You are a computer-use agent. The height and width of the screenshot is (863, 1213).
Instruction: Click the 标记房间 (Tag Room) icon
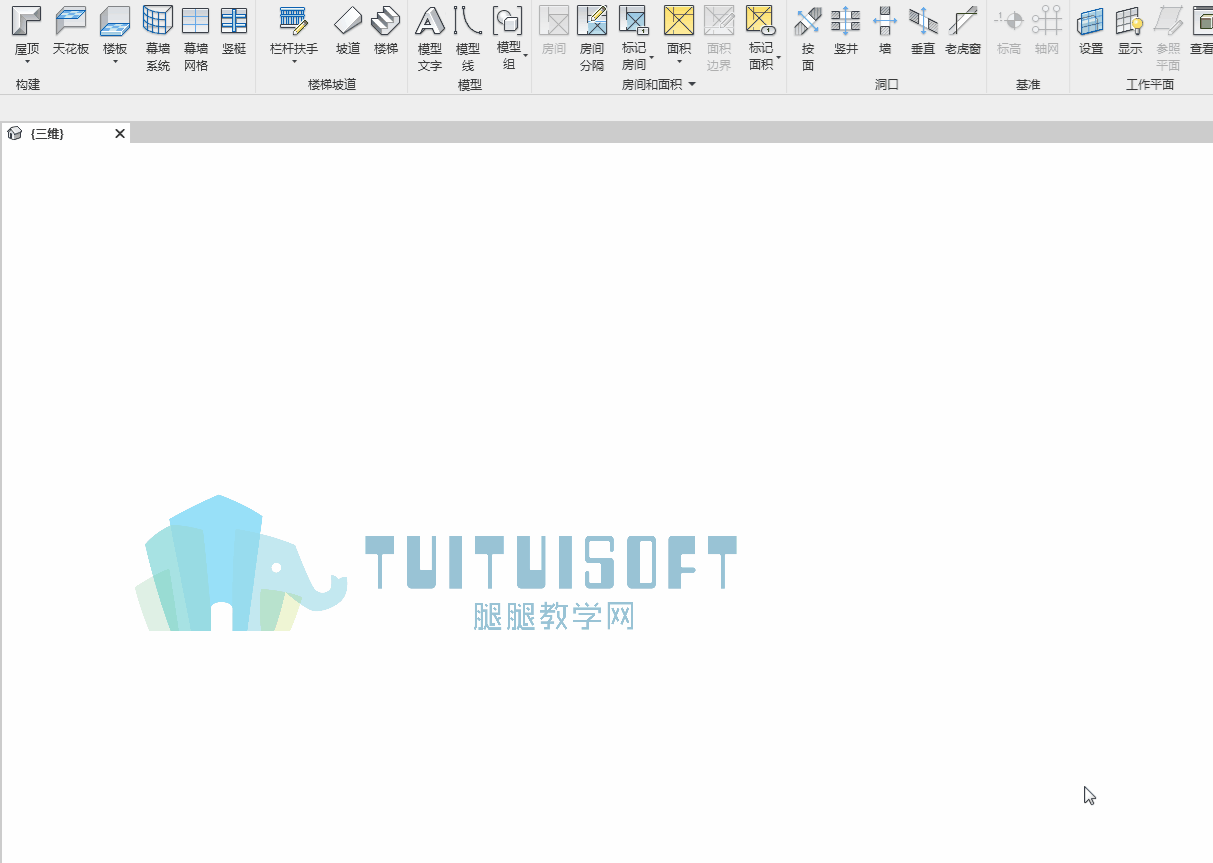(634, 20)
